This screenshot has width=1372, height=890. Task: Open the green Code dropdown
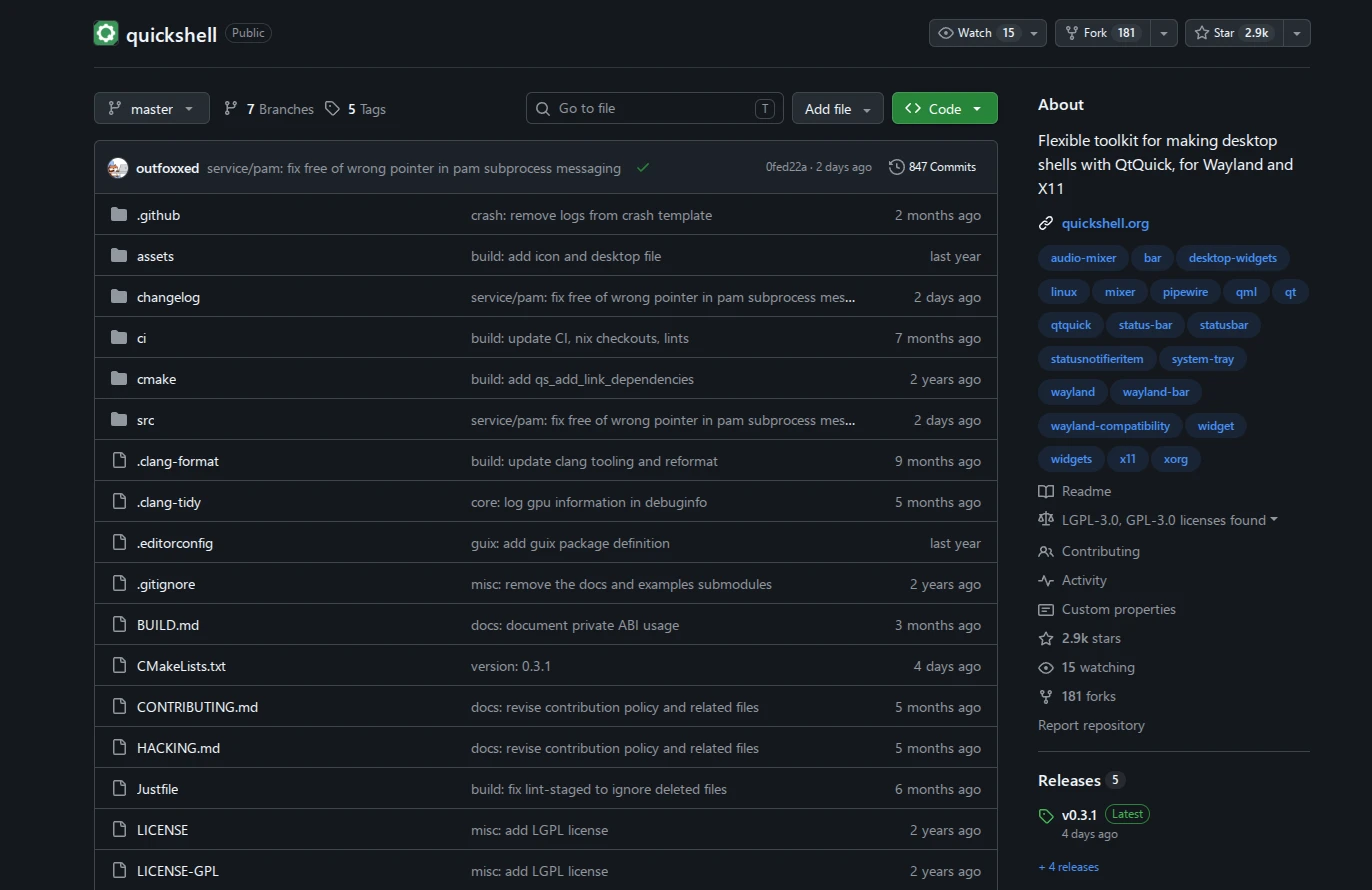(x=945, y=108)
